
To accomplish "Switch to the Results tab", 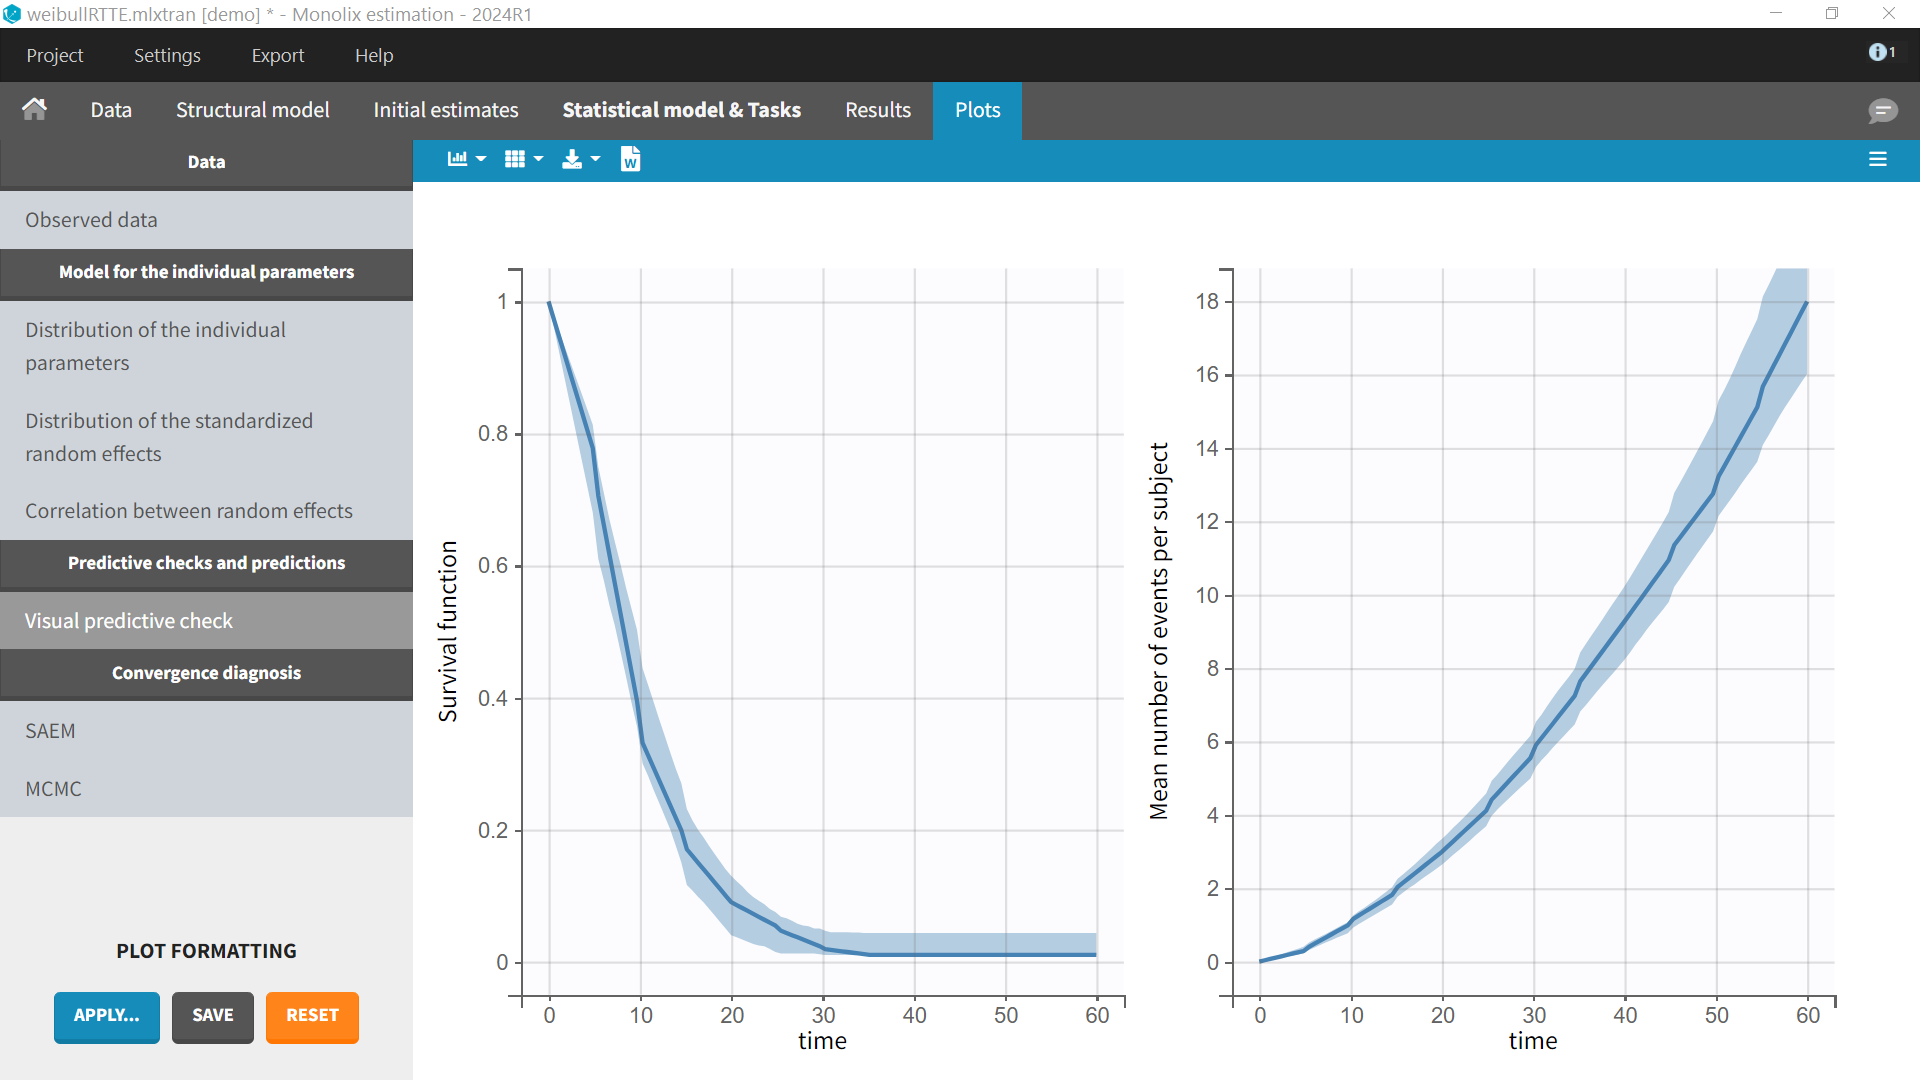I will (877, 110).
